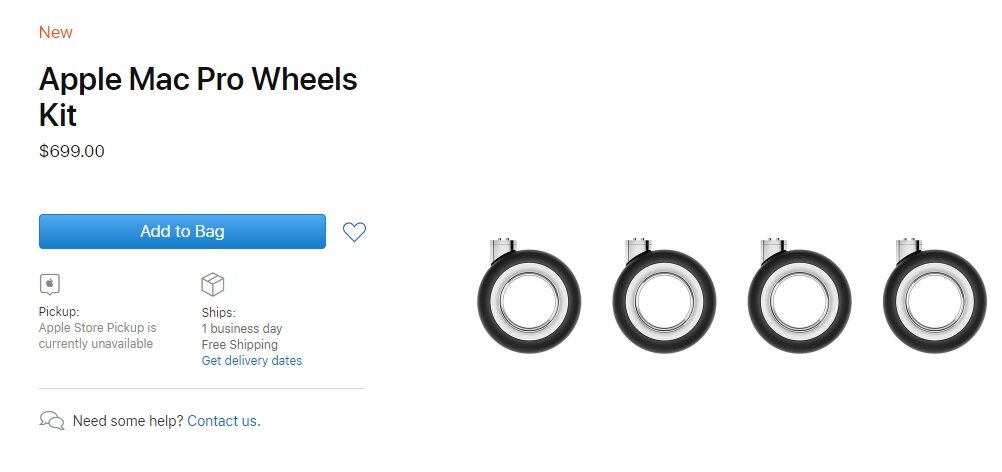Viewport: 1002px width, 472px height.
Task: Select the first wheel product image
Action: (x=529, y=296)
